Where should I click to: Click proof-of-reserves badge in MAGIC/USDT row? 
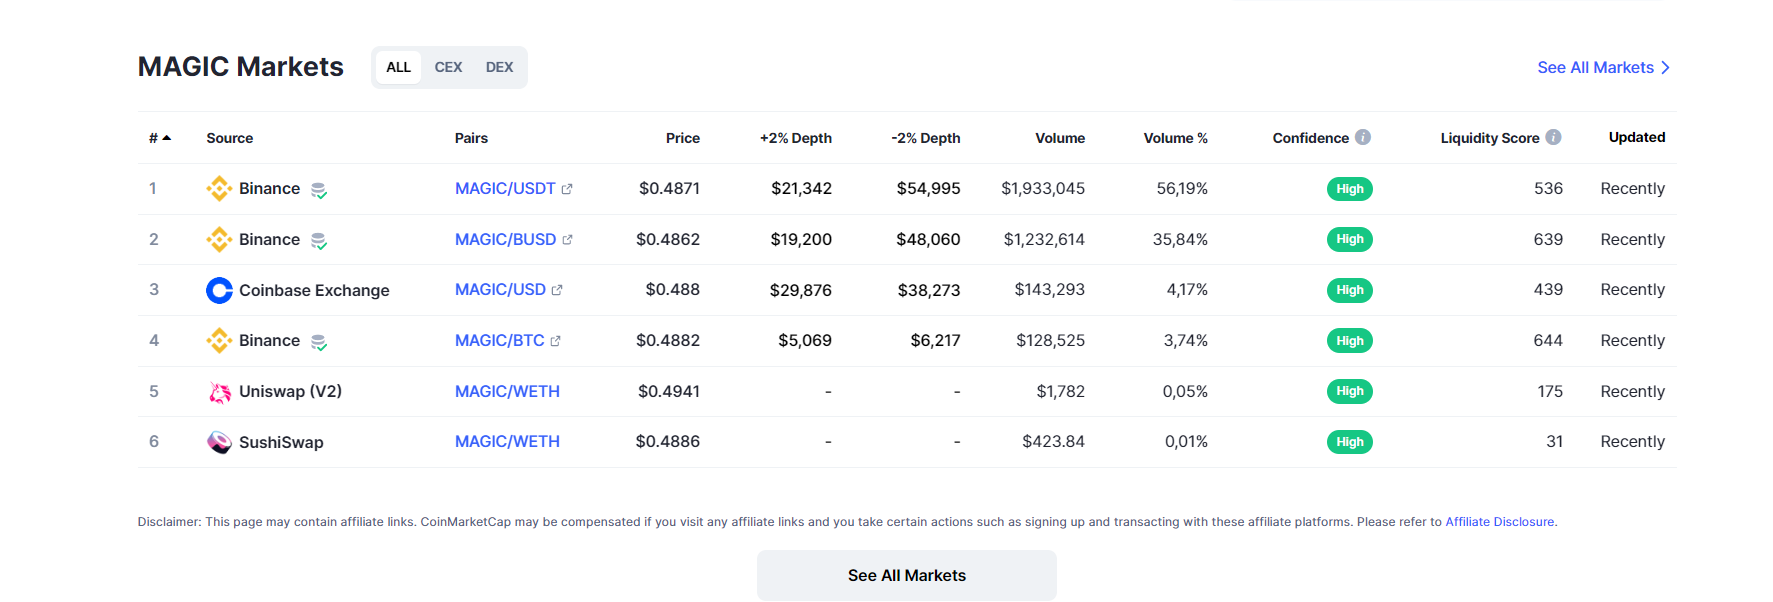coord(319,190)
